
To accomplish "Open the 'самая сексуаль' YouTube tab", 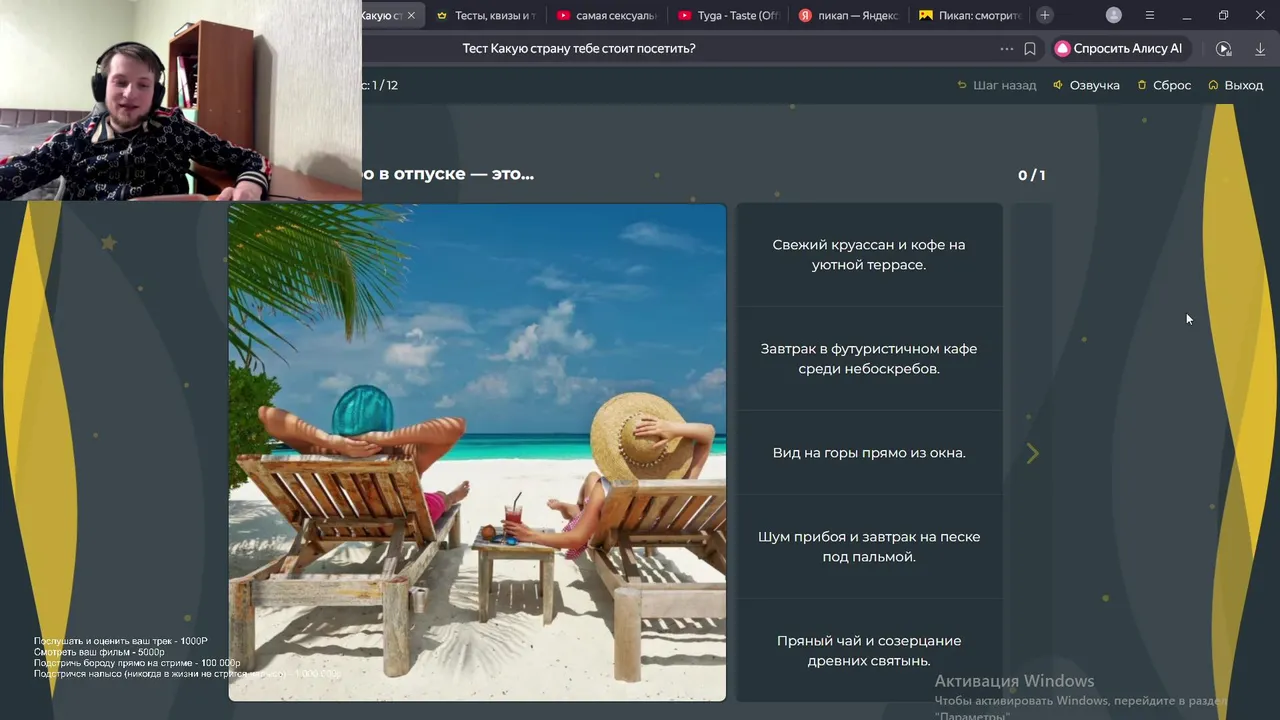I will (607, 16).
